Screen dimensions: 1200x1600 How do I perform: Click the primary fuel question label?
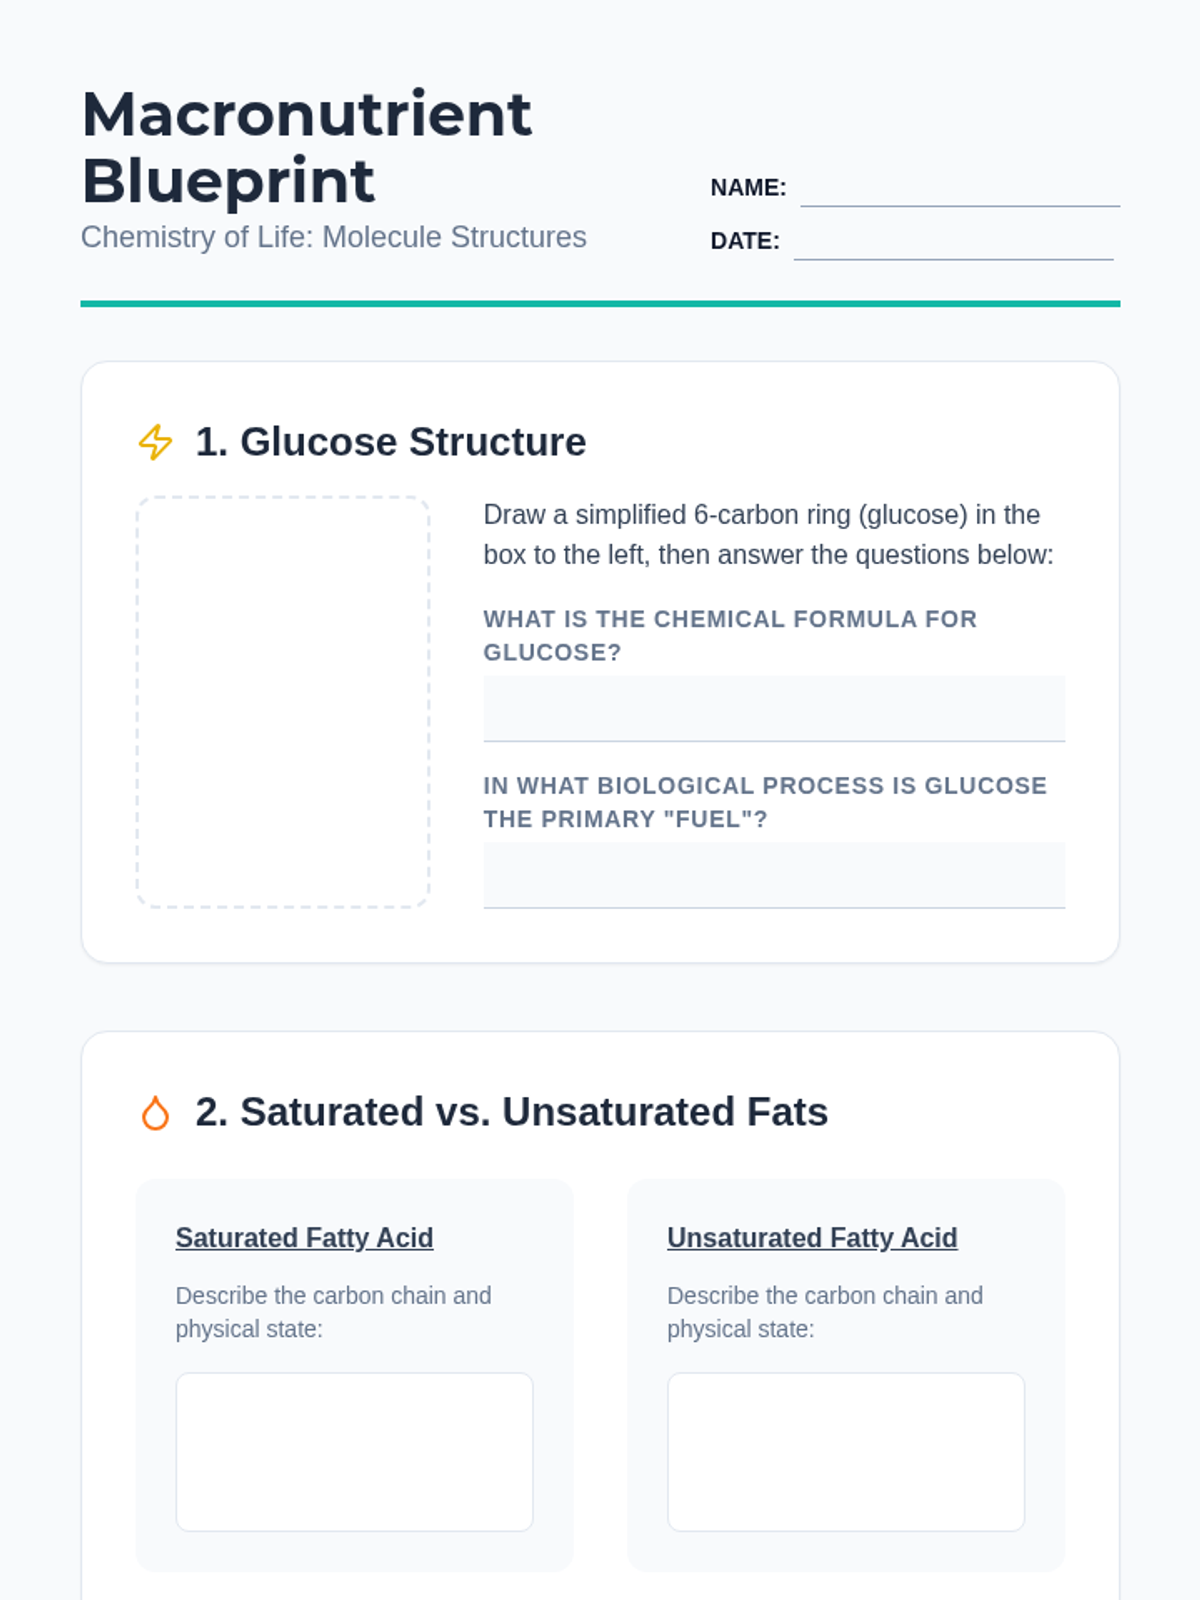764,802
